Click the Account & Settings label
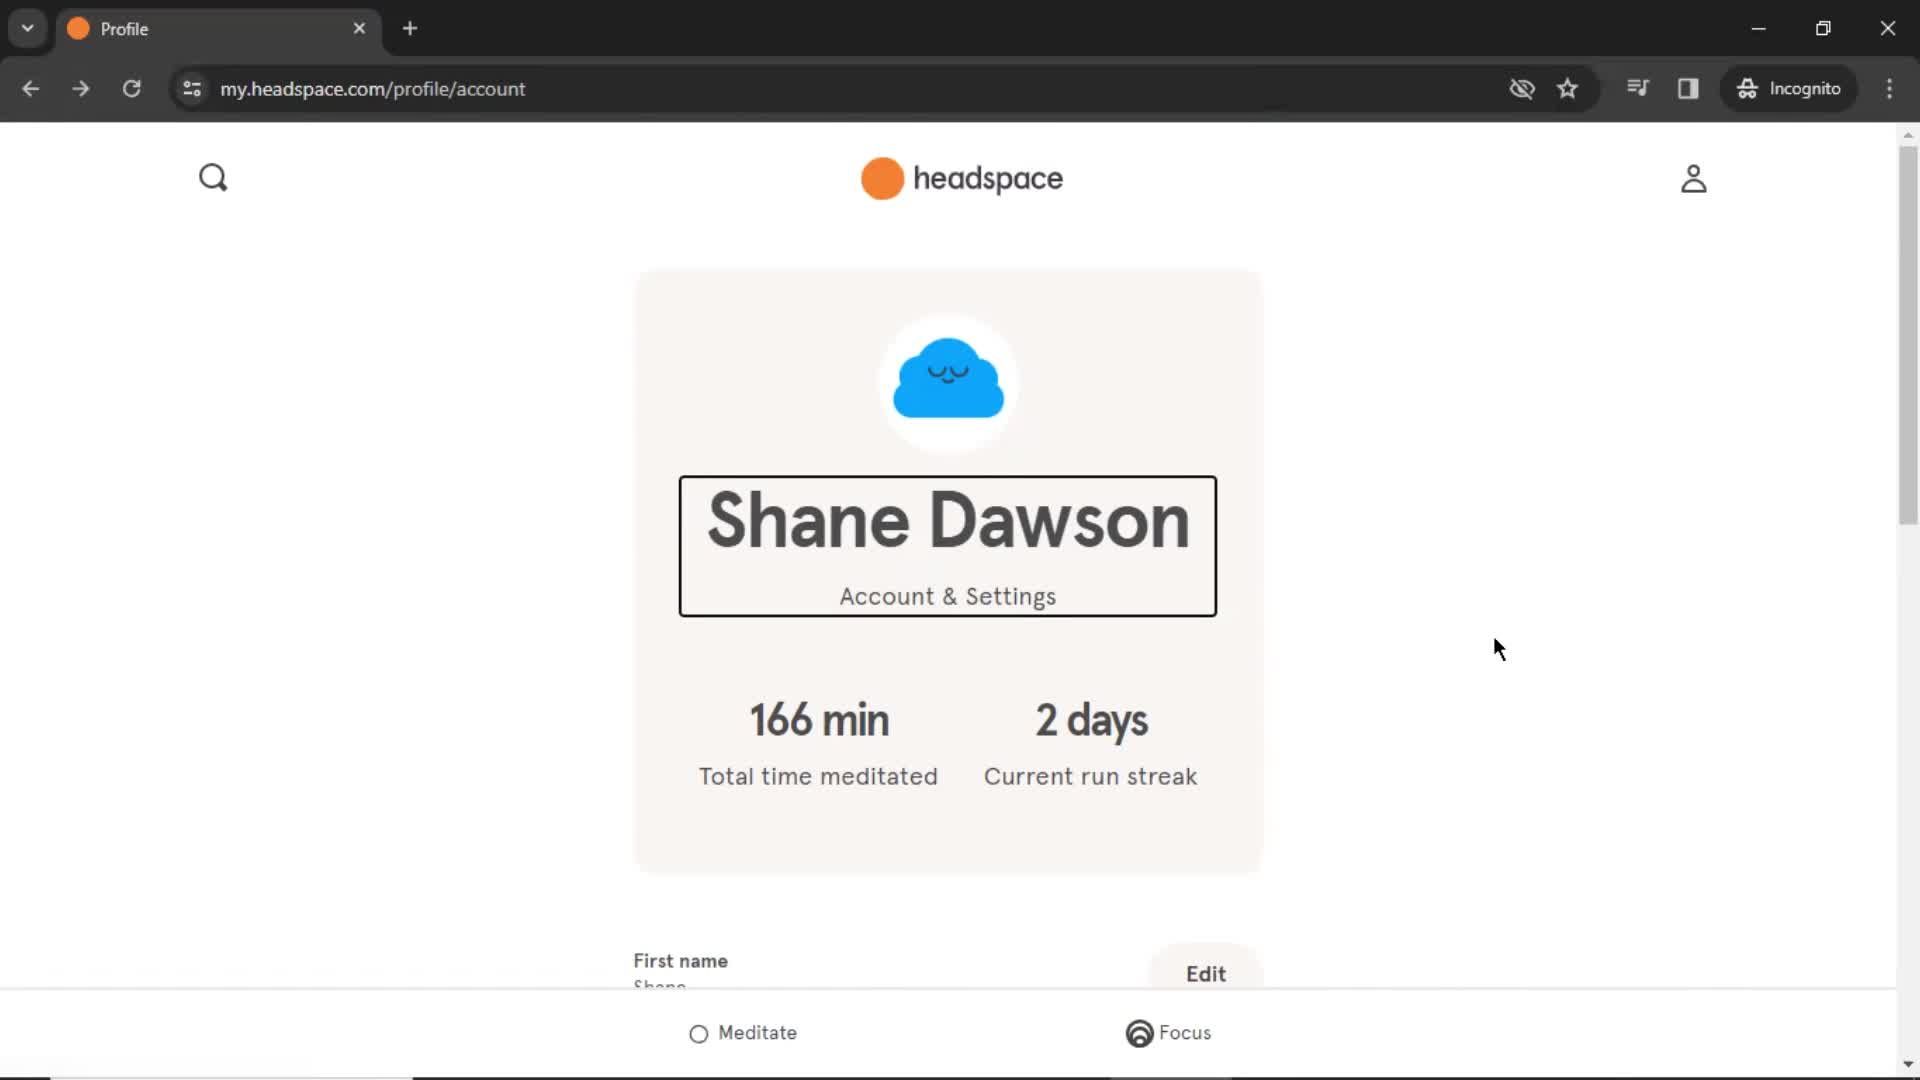The image size is (1920, 1080). 947,596
